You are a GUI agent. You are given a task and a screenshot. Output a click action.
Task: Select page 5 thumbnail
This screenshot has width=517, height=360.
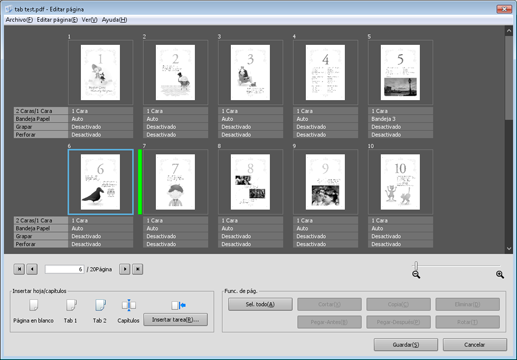(400, 72)
